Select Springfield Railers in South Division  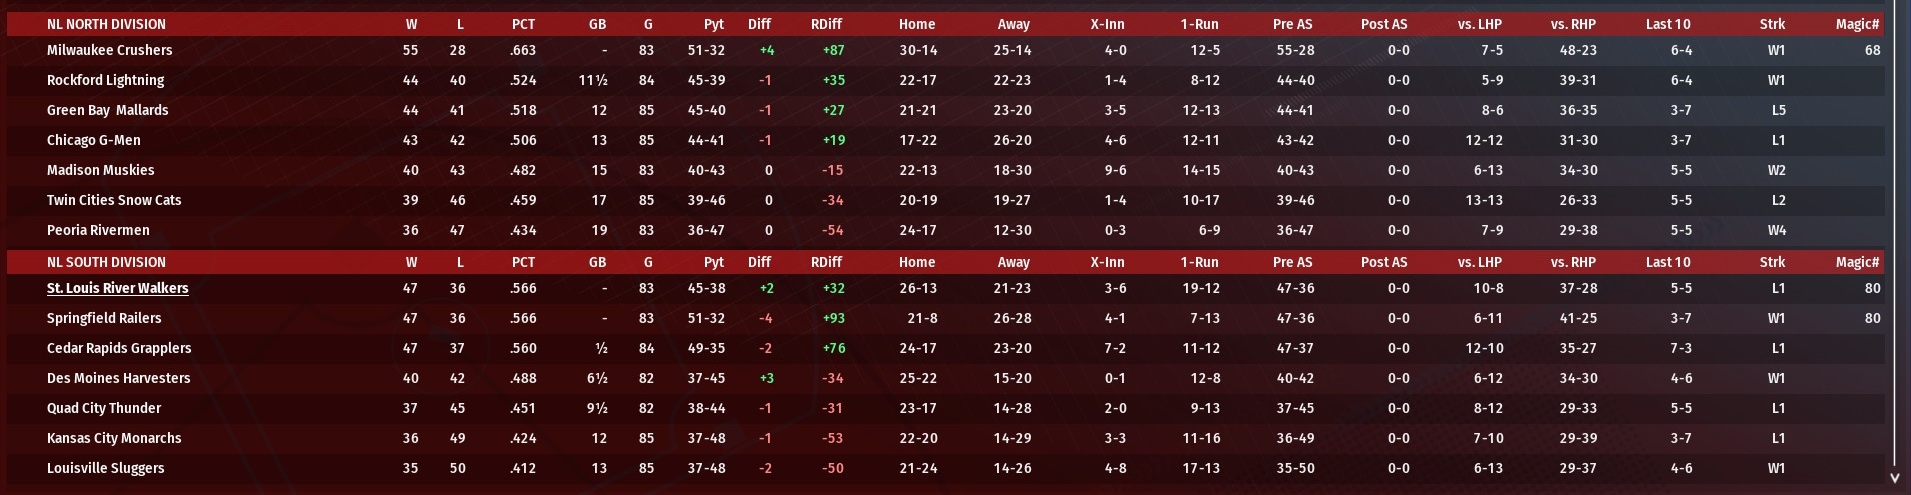pos(104,318)
